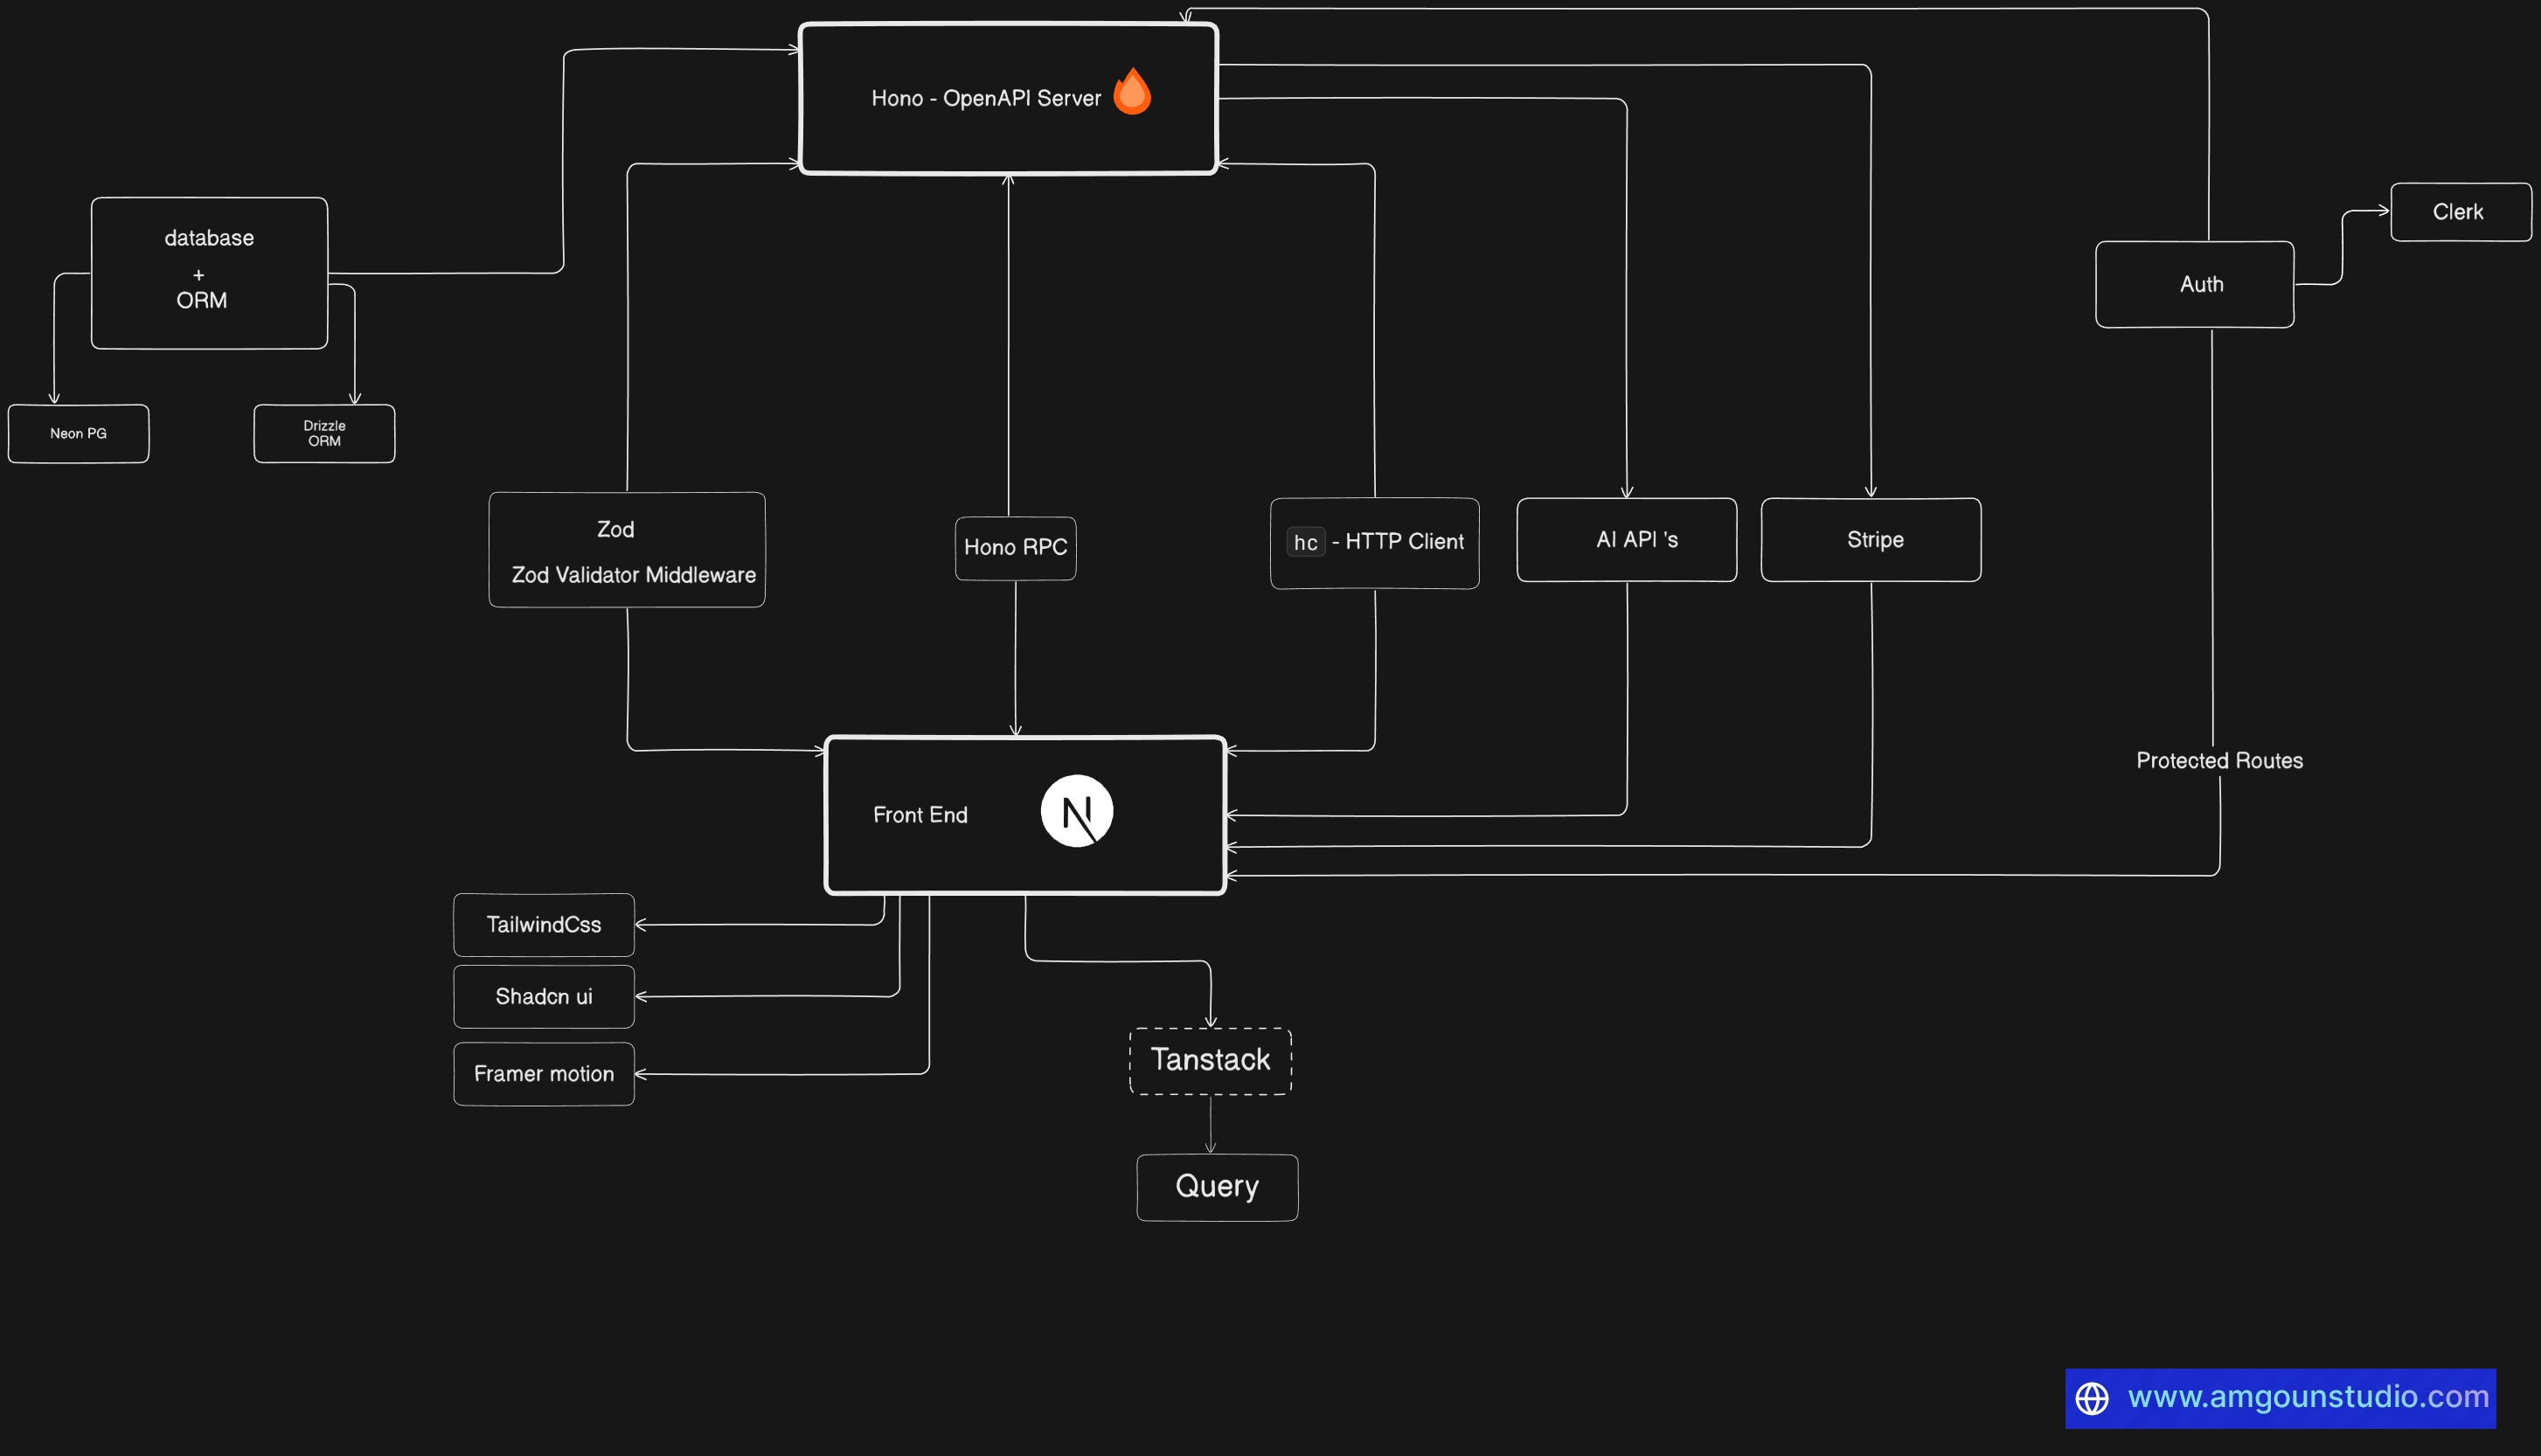Click the dashed Tanstack box

(x=1210, y=1061)
